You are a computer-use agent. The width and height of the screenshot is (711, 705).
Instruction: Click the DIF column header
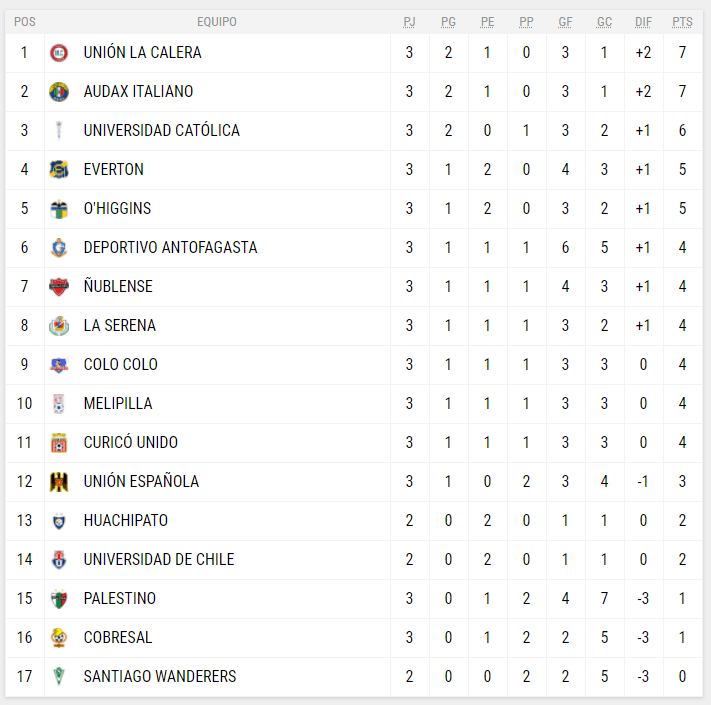coord(643,21)
